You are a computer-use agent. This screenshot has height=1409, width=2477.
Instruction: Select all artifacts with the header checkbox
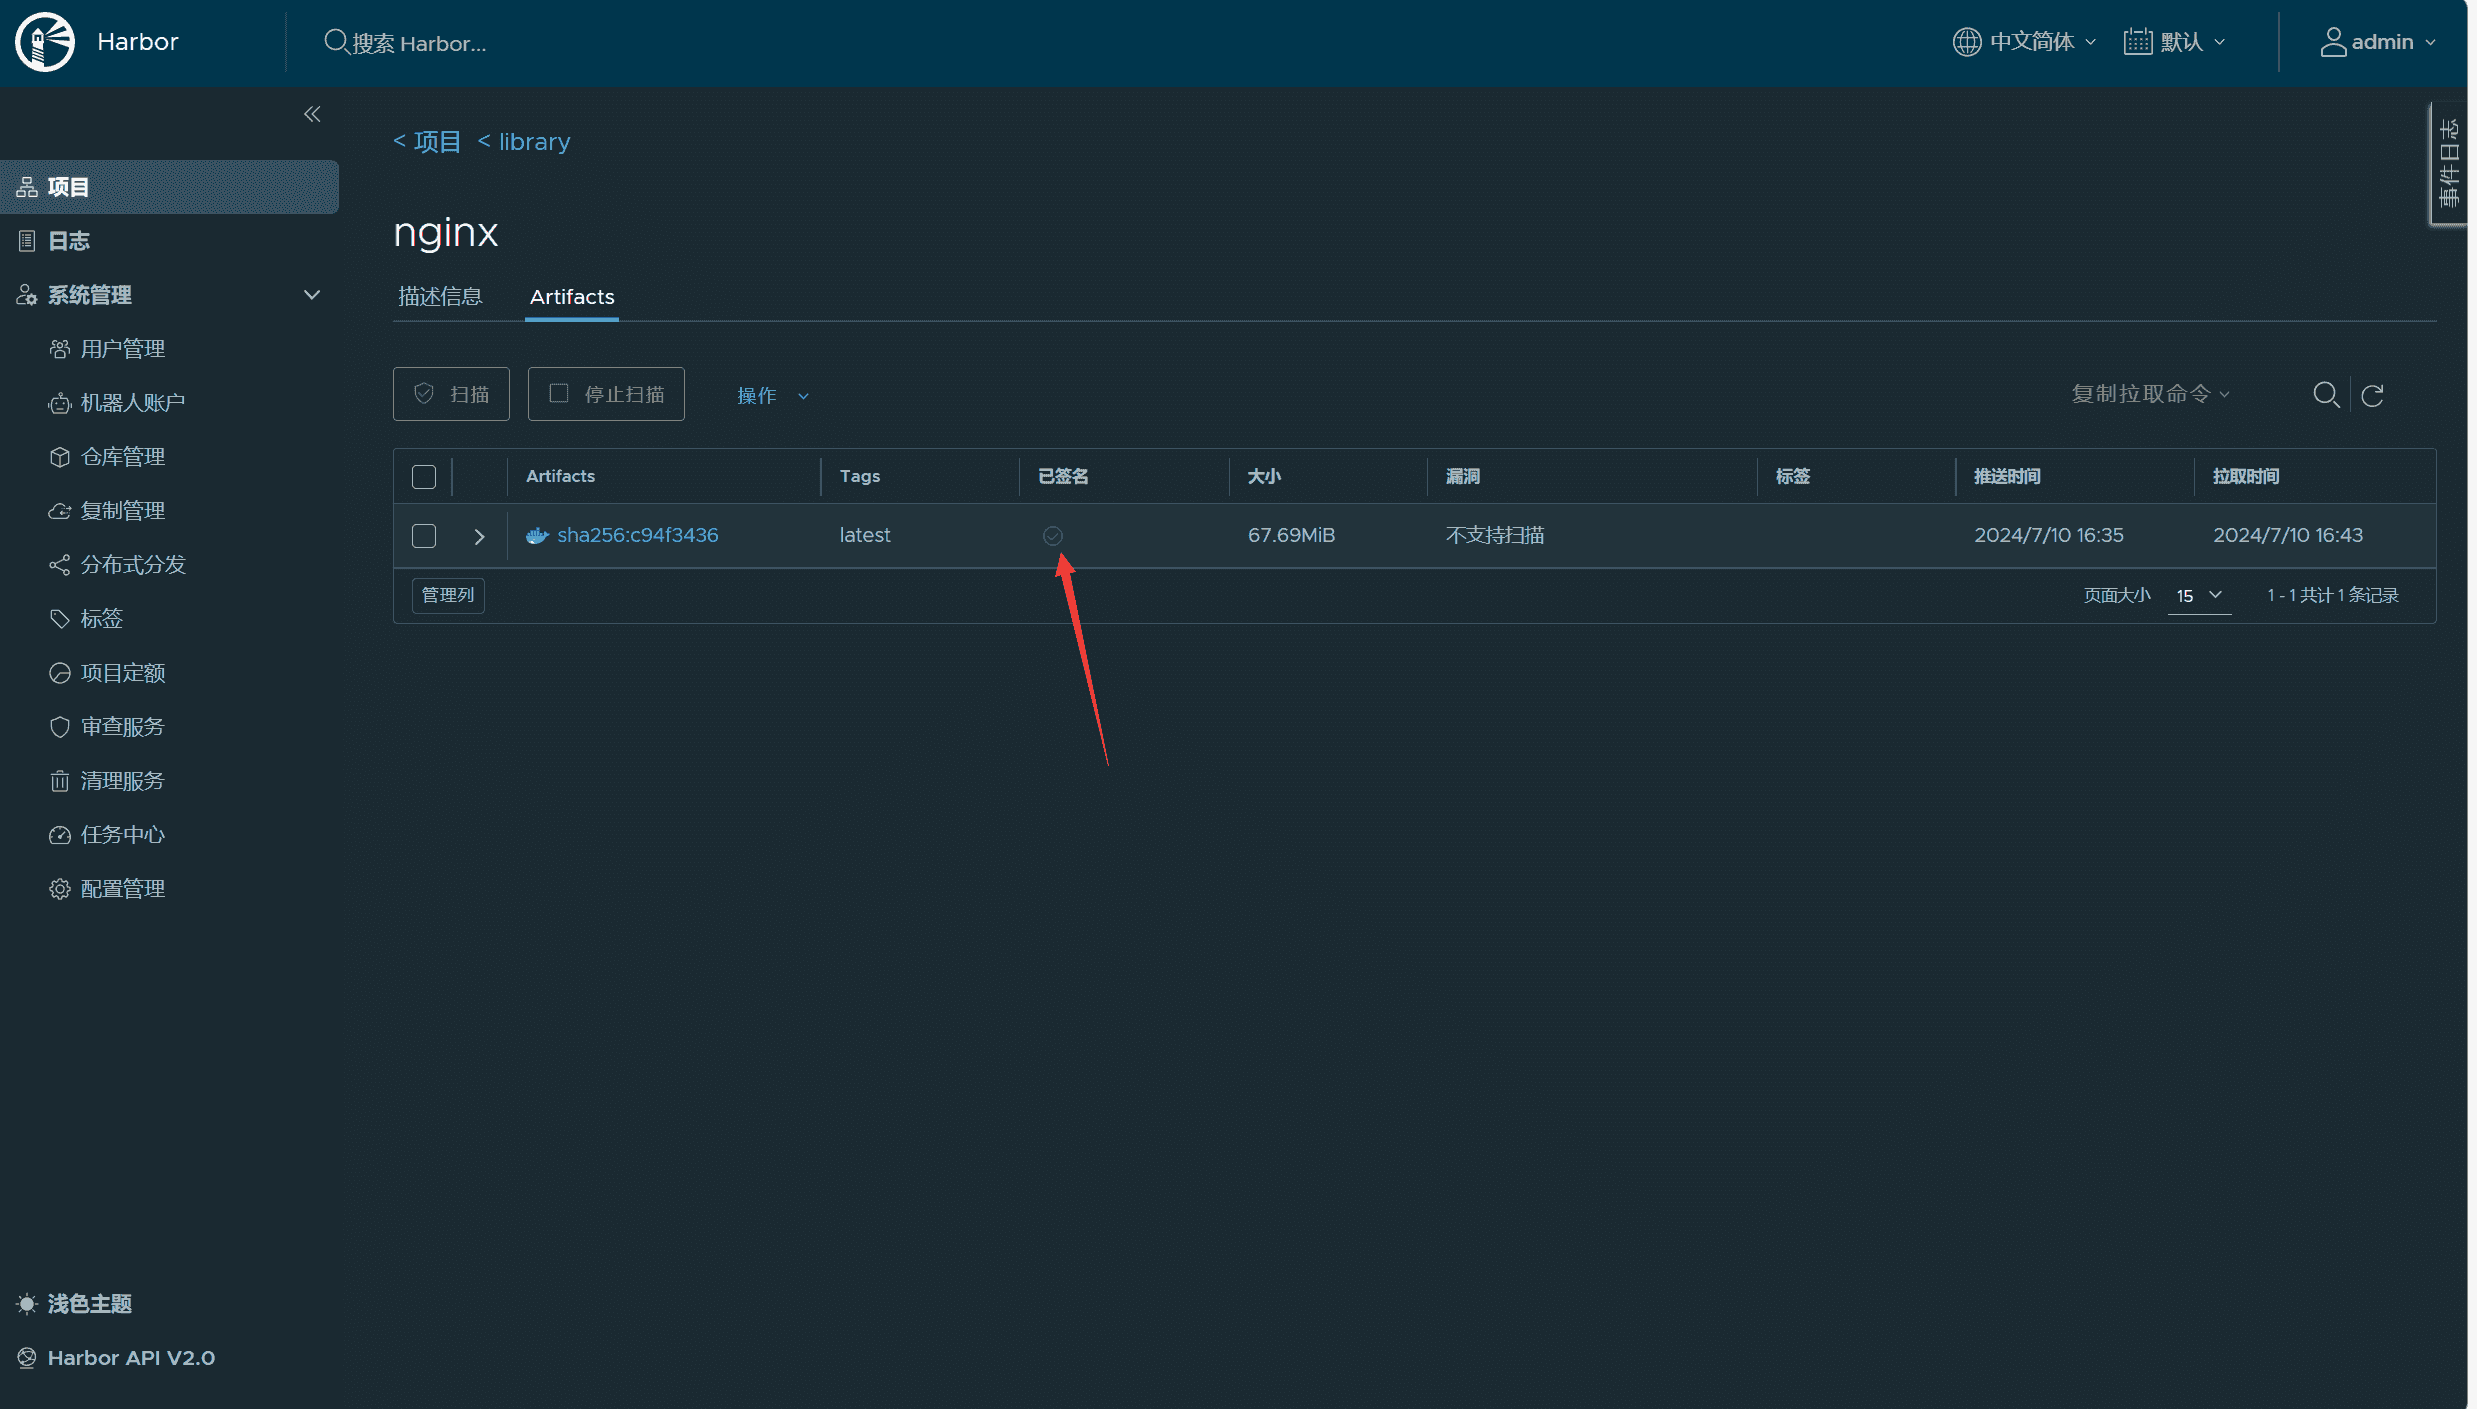(x=424, y=477)
